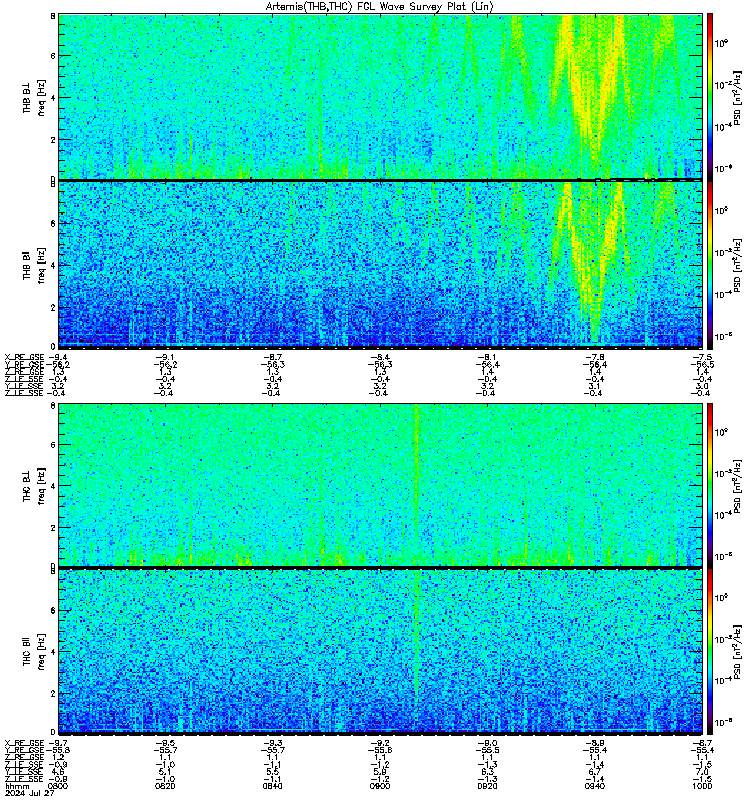Click the "0820" time label

click(x=165, y=786)
